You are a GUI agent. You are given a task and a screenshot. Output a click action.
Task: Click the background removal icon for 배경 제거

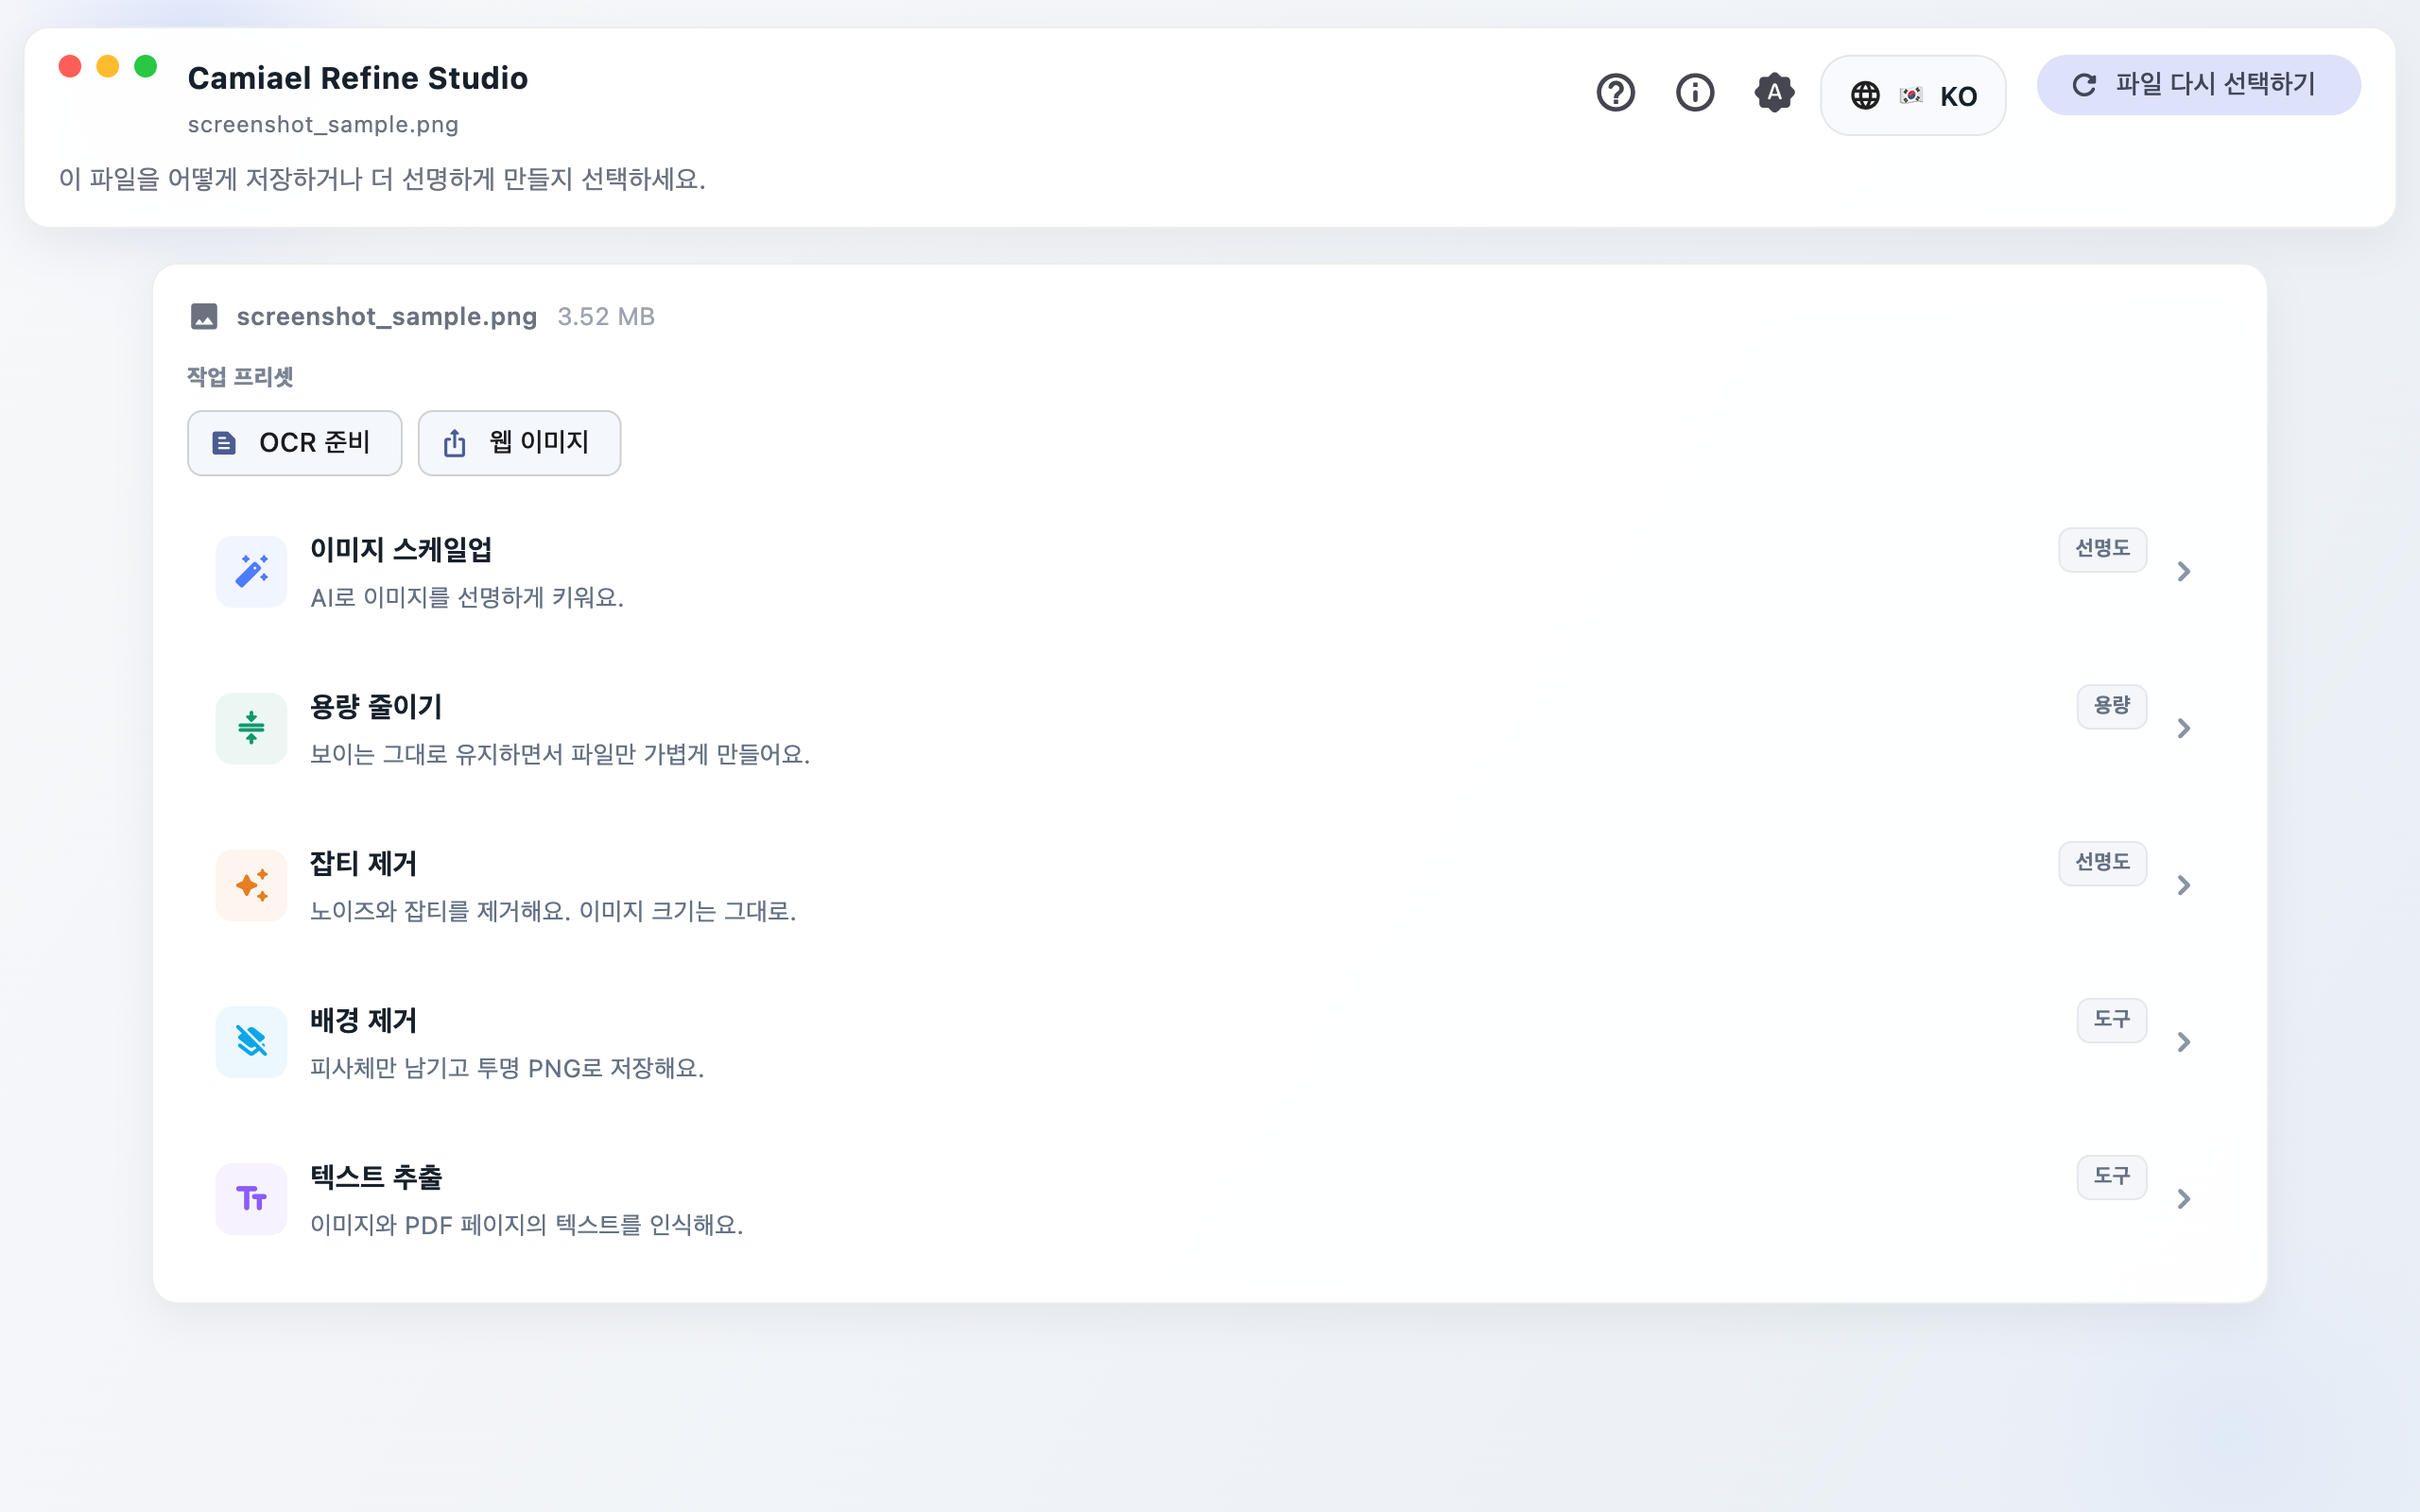(x=251, y=1042)
